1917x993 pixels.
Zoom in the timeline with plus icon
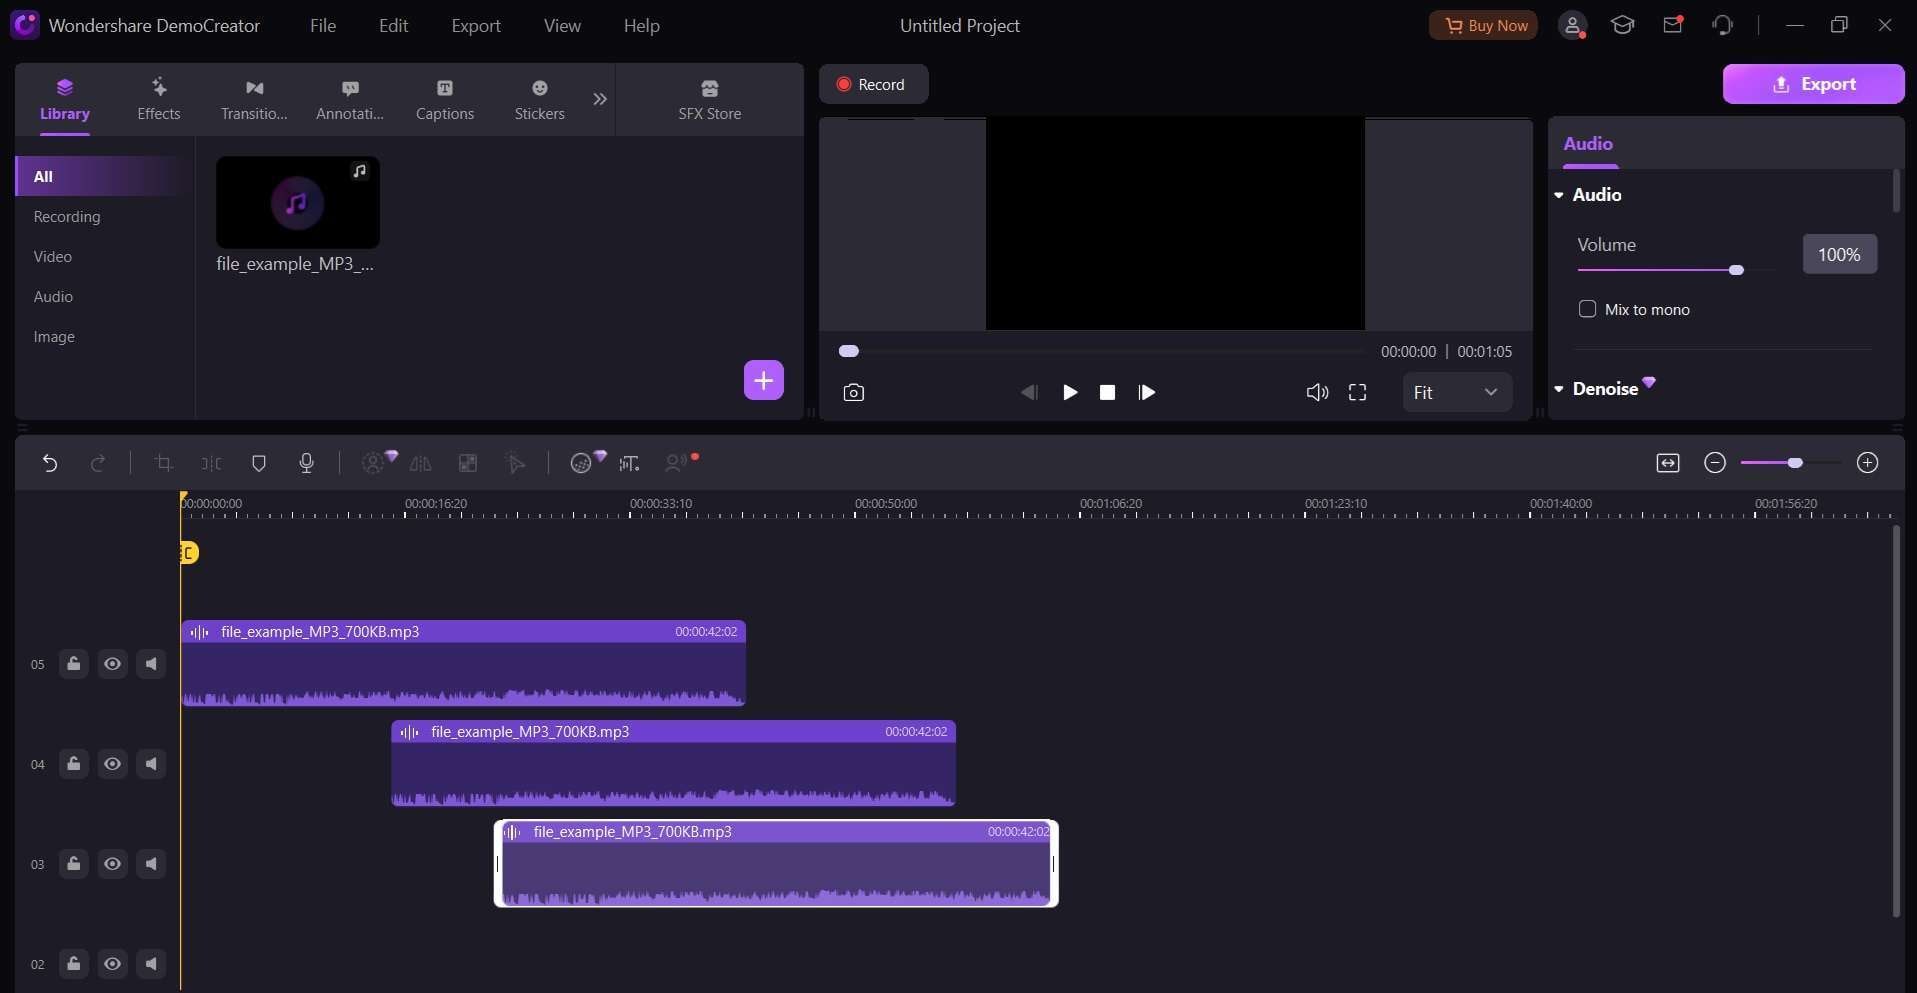coord(1867,463)
